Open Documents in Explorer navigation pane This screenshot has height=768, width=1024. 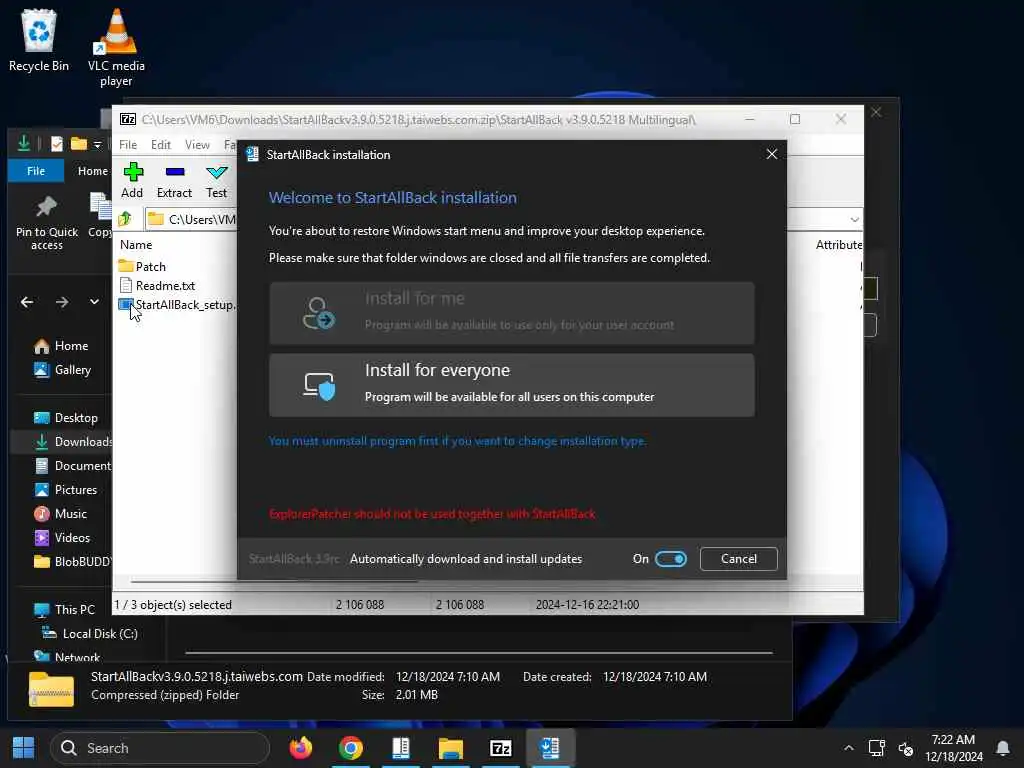[73, 466]
